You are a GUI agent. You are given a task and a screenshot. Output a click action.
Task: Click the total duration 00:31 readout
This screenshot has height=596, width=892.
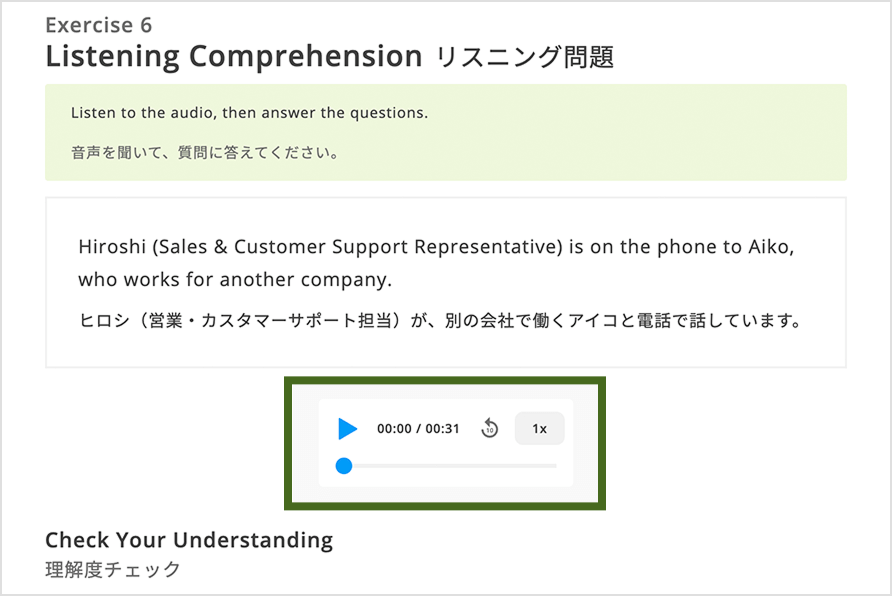pos(442,429)
